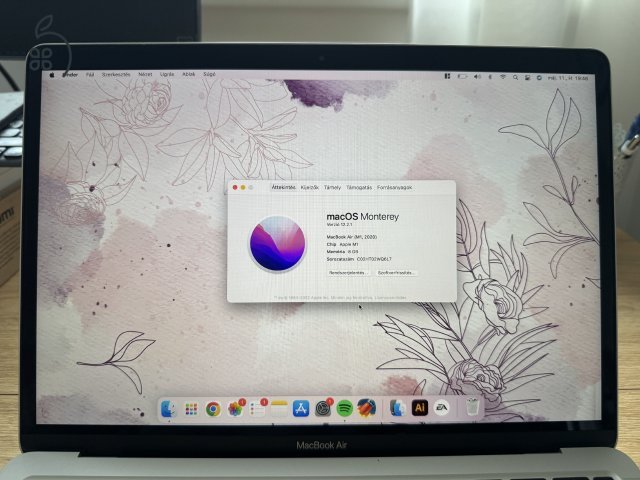Click the version number under macOS Monterey
Screen dimensions: 640x480
[340, 225]
